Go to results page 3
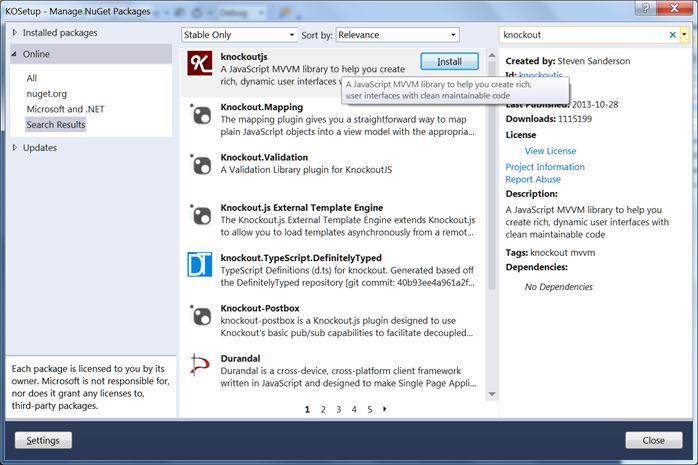The height and width of the screenshot is (465, 698). pos(339,409)
